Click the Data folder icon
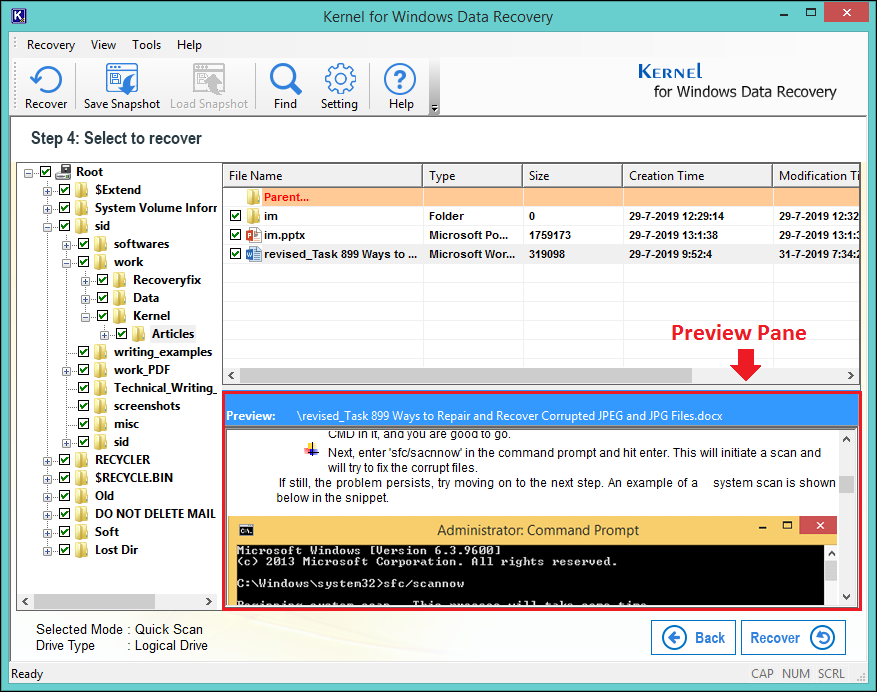The height and width of the screenshot is (692, 877). [120, 298]
